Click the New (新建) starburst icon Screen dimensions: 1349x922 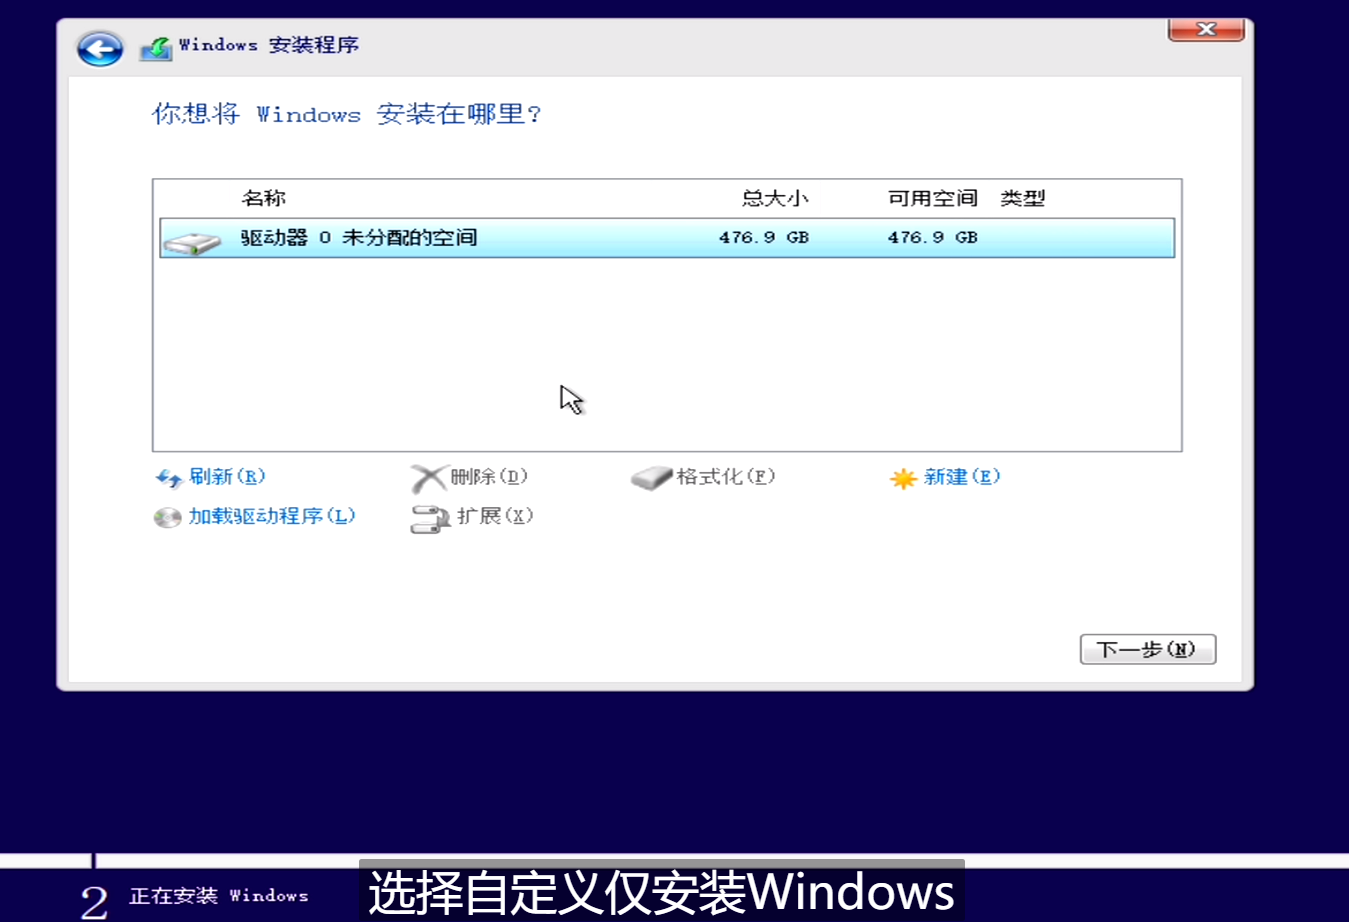[903, 478]
